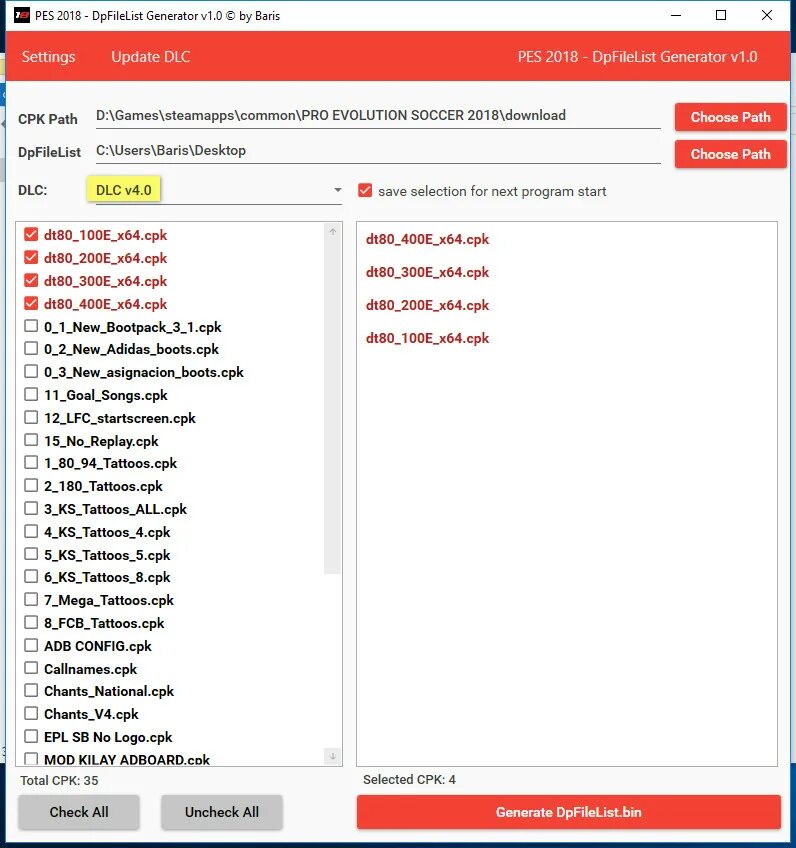Check 3_KS_Tattoos_ALL.cpk checkbox
Screen dimensions: 796x848
click(31, 508)
